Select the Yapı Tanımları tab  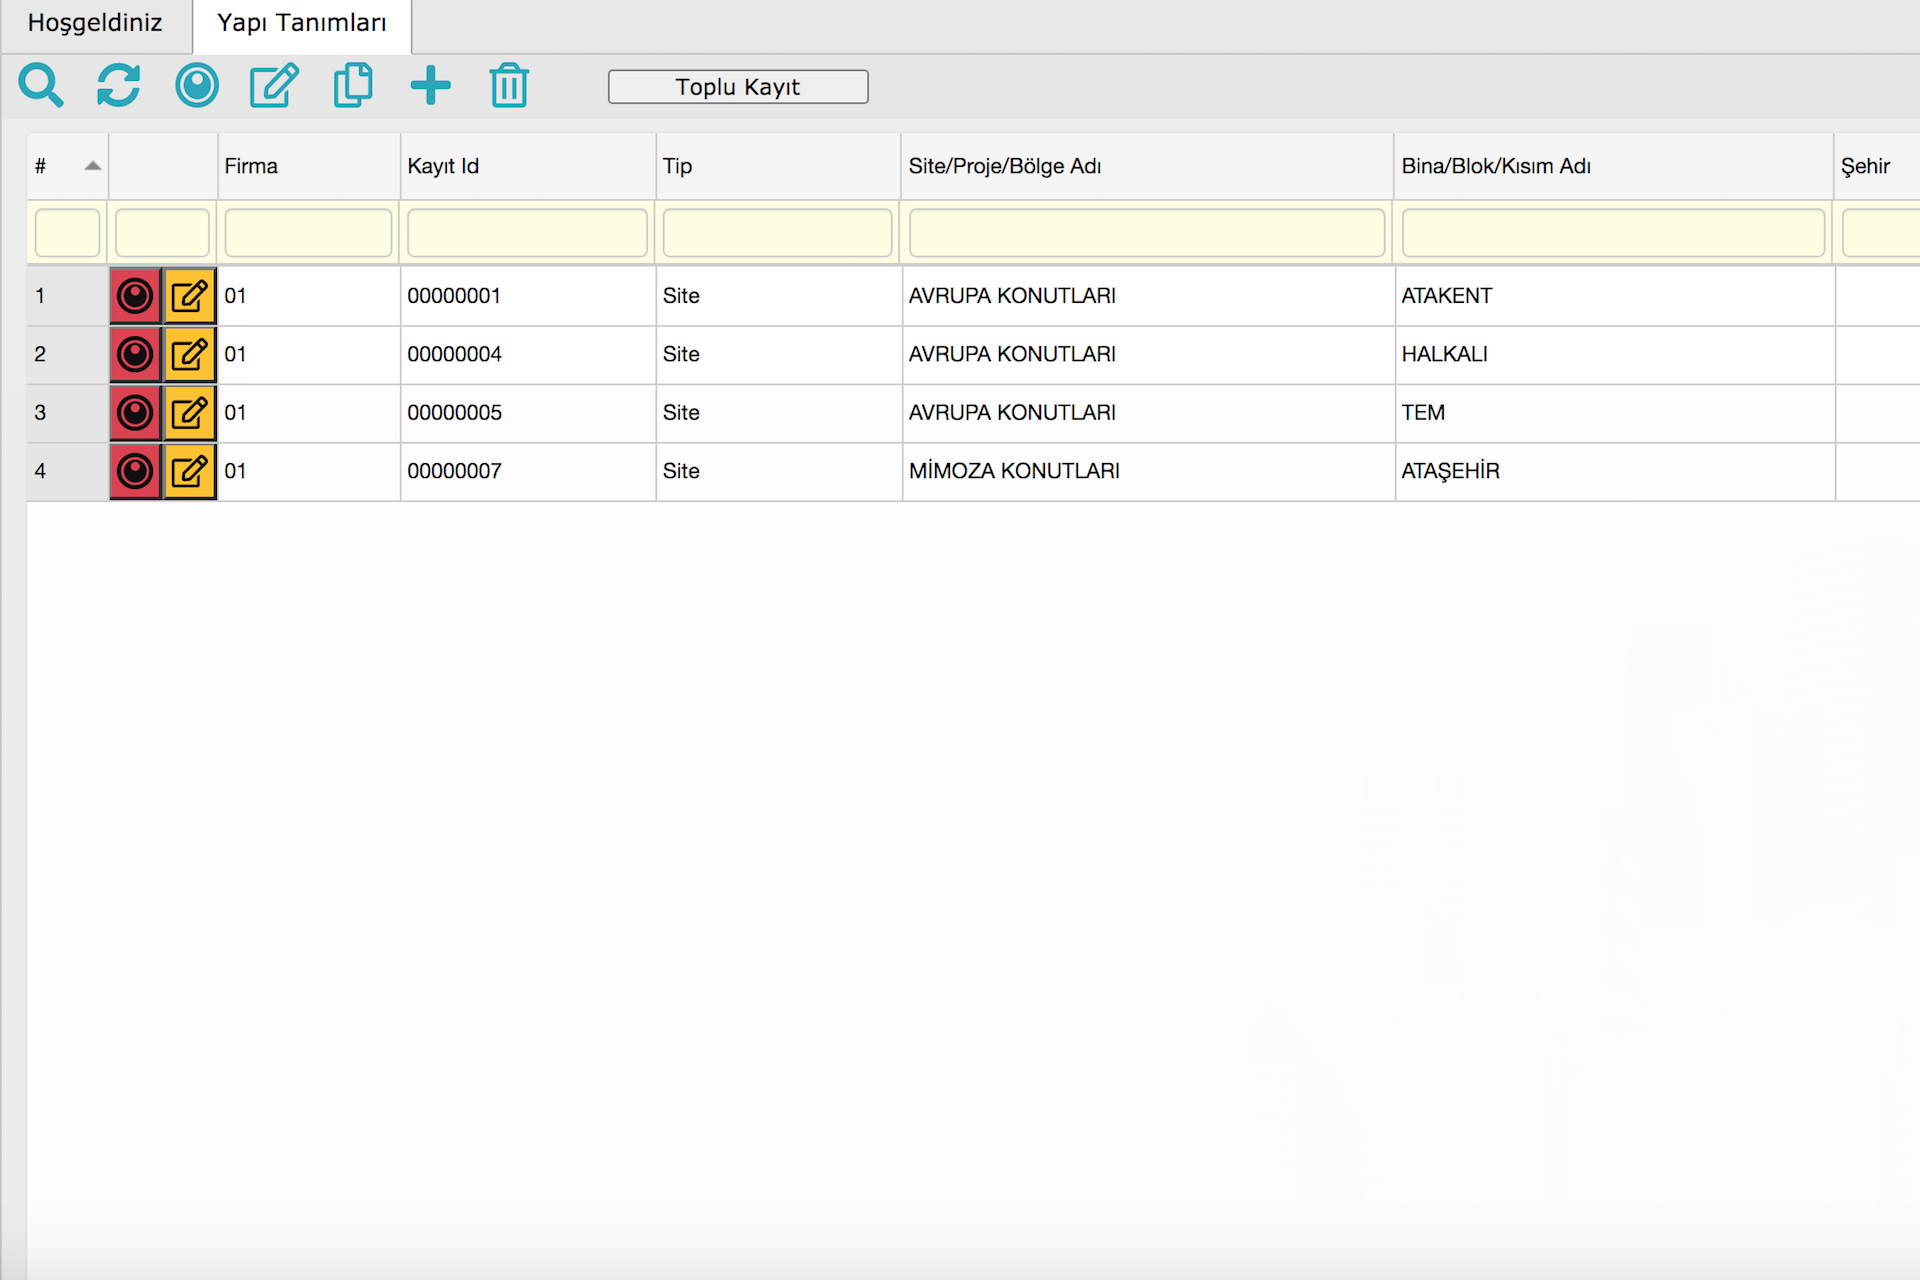301,23
